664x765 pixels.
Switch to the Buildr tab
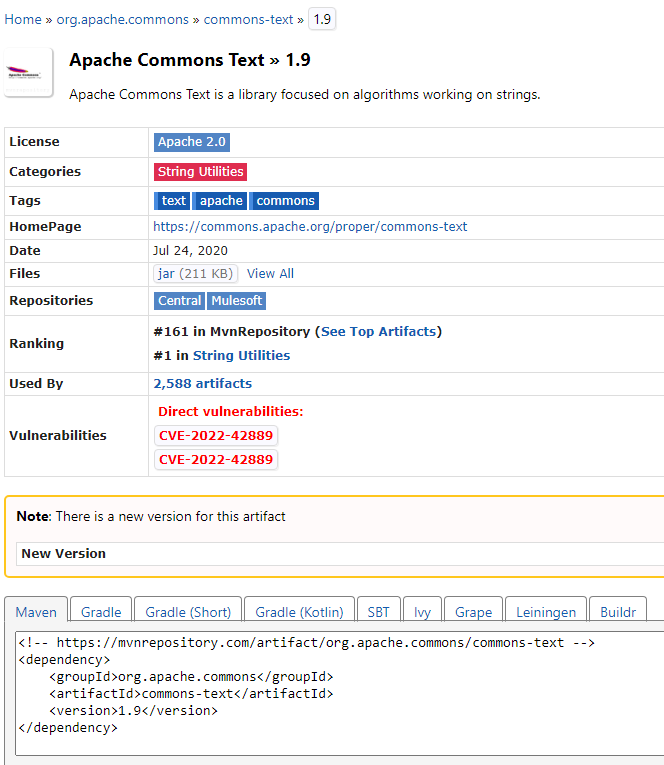click(618, 609)
